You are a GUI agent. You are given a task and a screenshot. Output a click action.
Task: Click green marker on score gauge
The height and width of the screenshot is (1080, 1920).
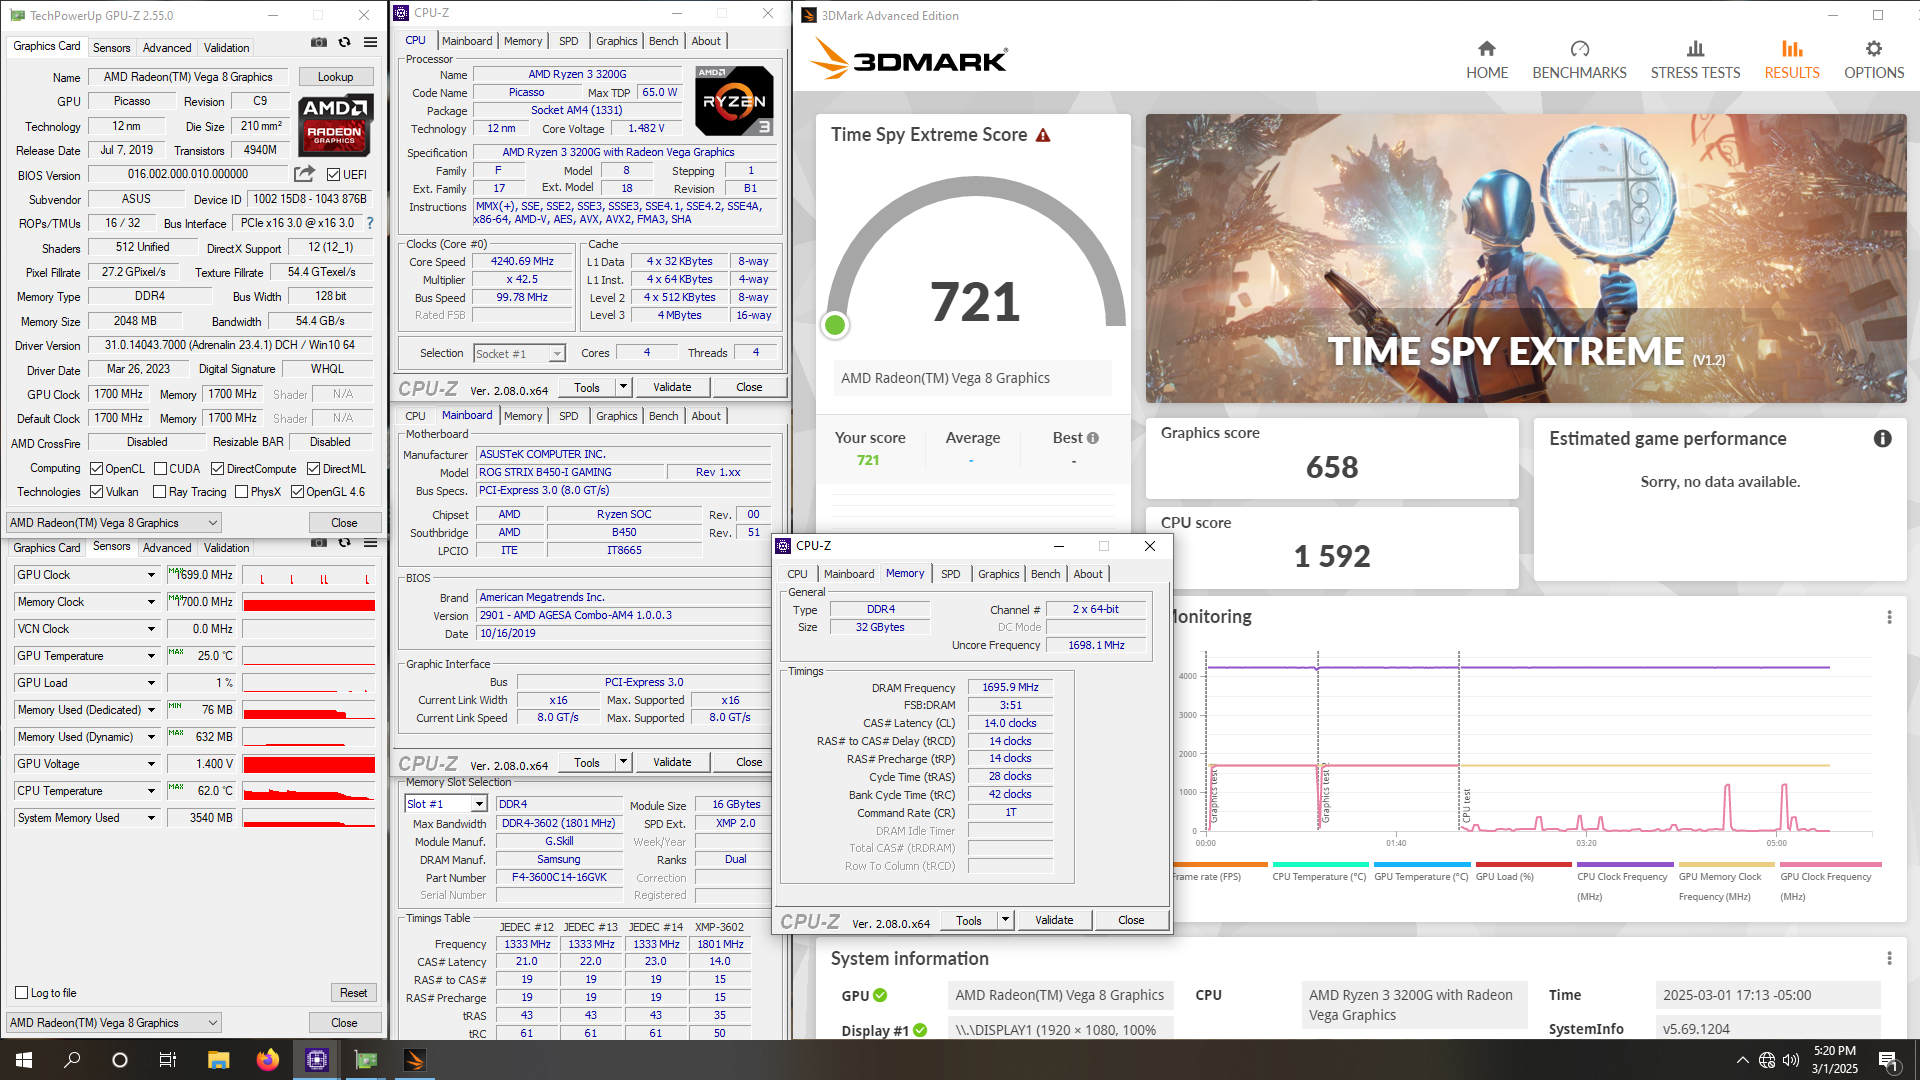(835, 324)
